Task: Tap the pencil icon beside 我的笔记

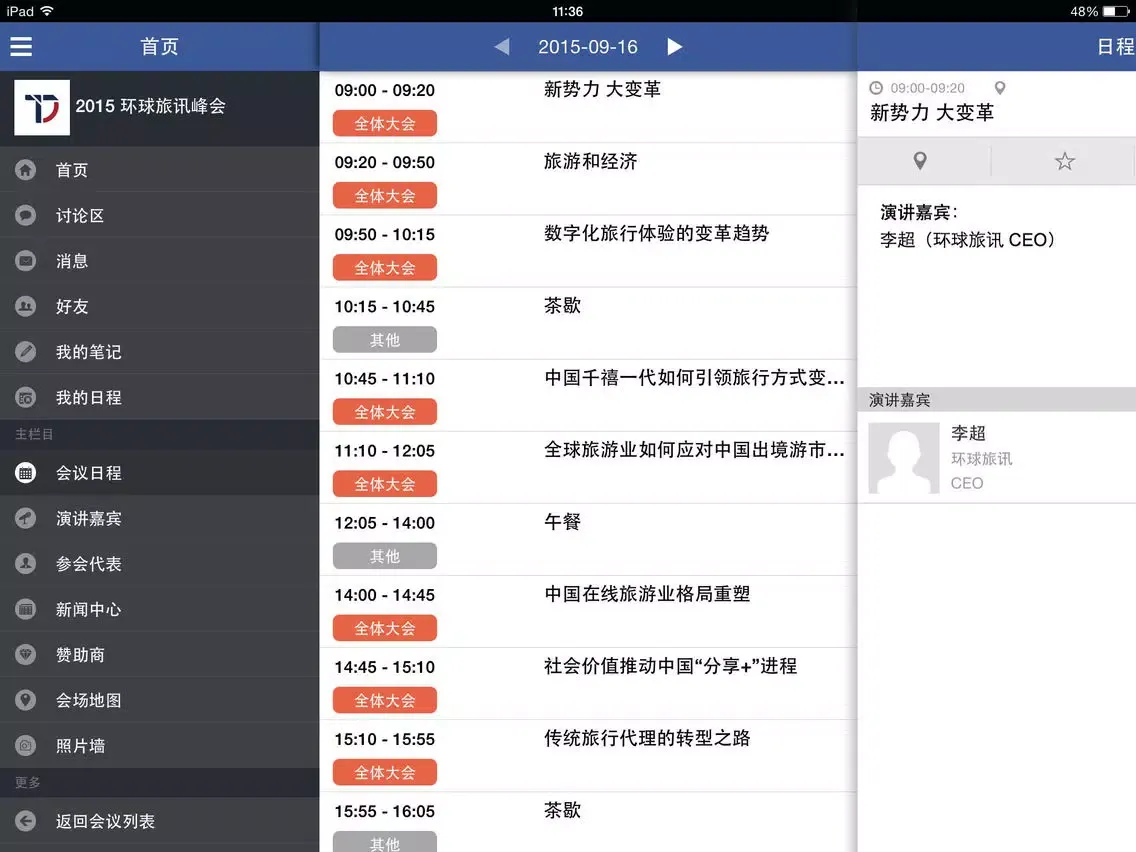Action: point(25,352)
